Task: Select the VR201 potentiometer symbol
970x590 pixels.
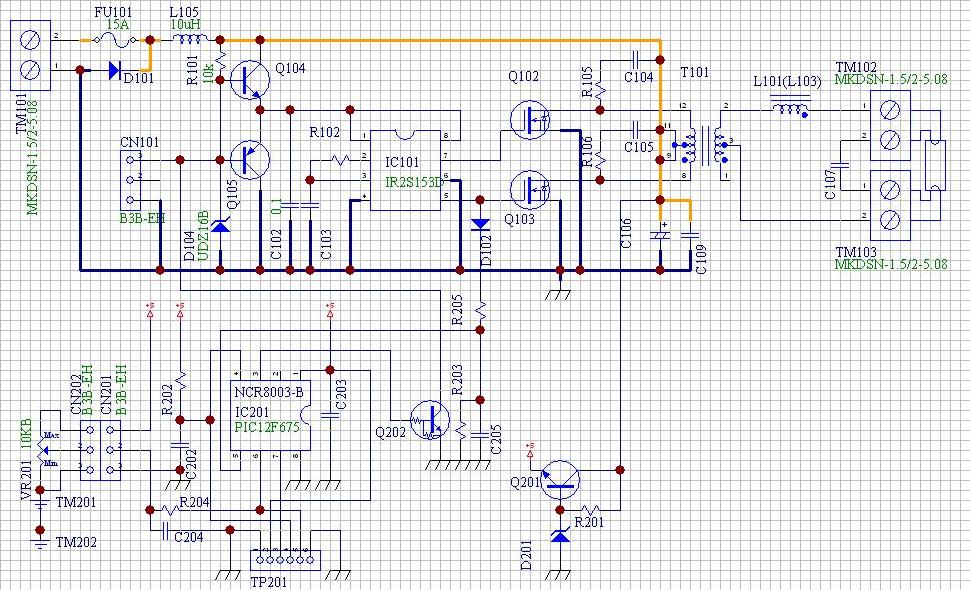Action: point(45,449)
